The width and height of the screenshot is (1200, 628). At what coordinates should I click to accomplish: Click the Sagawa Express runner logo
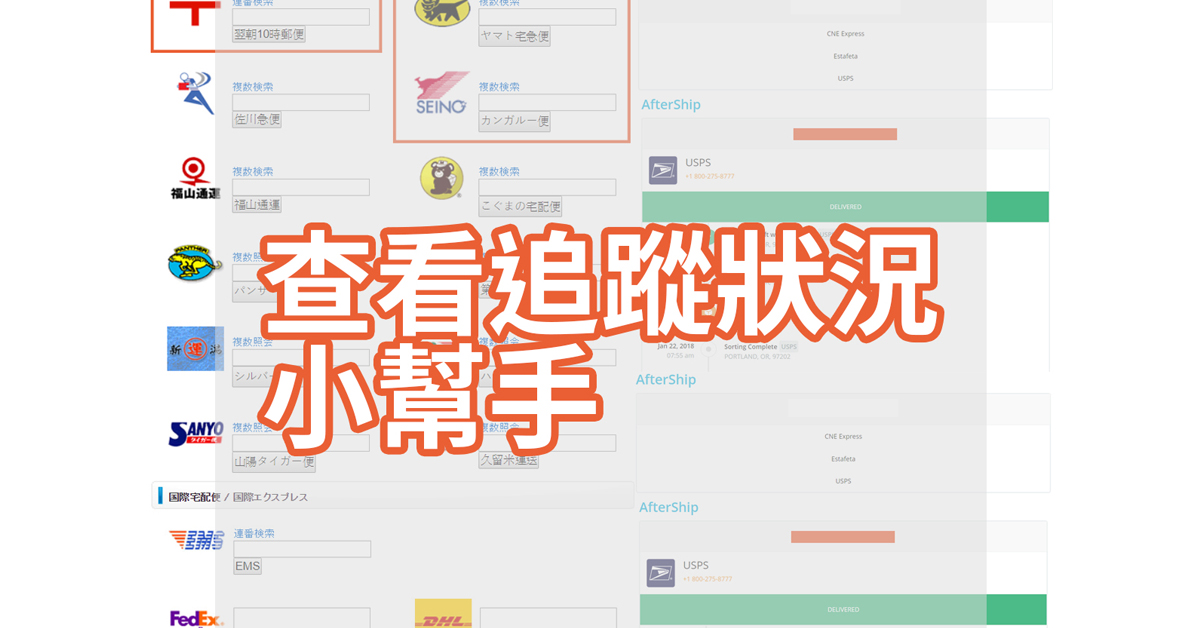[195, 93]
